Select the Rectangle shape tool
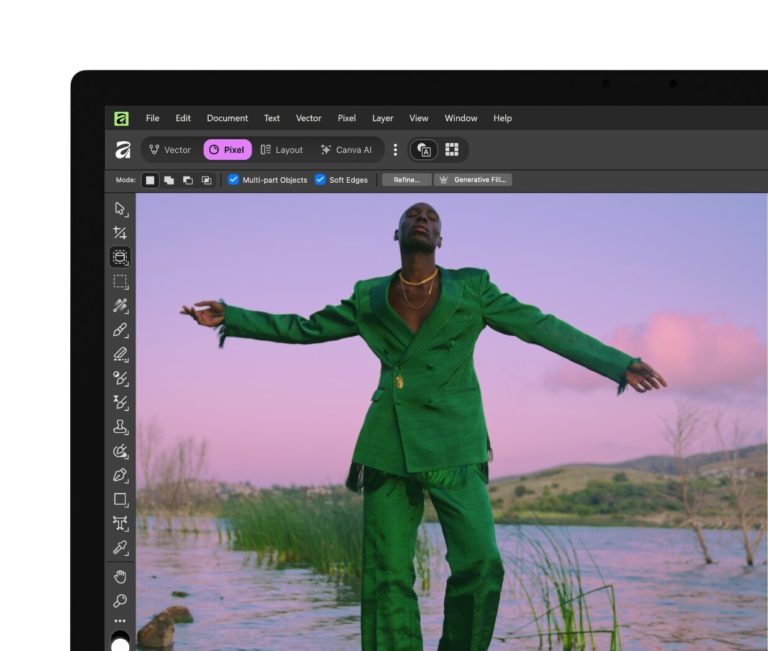The height and width of the screenshot is (651, 768). click(x=120, y=500)
